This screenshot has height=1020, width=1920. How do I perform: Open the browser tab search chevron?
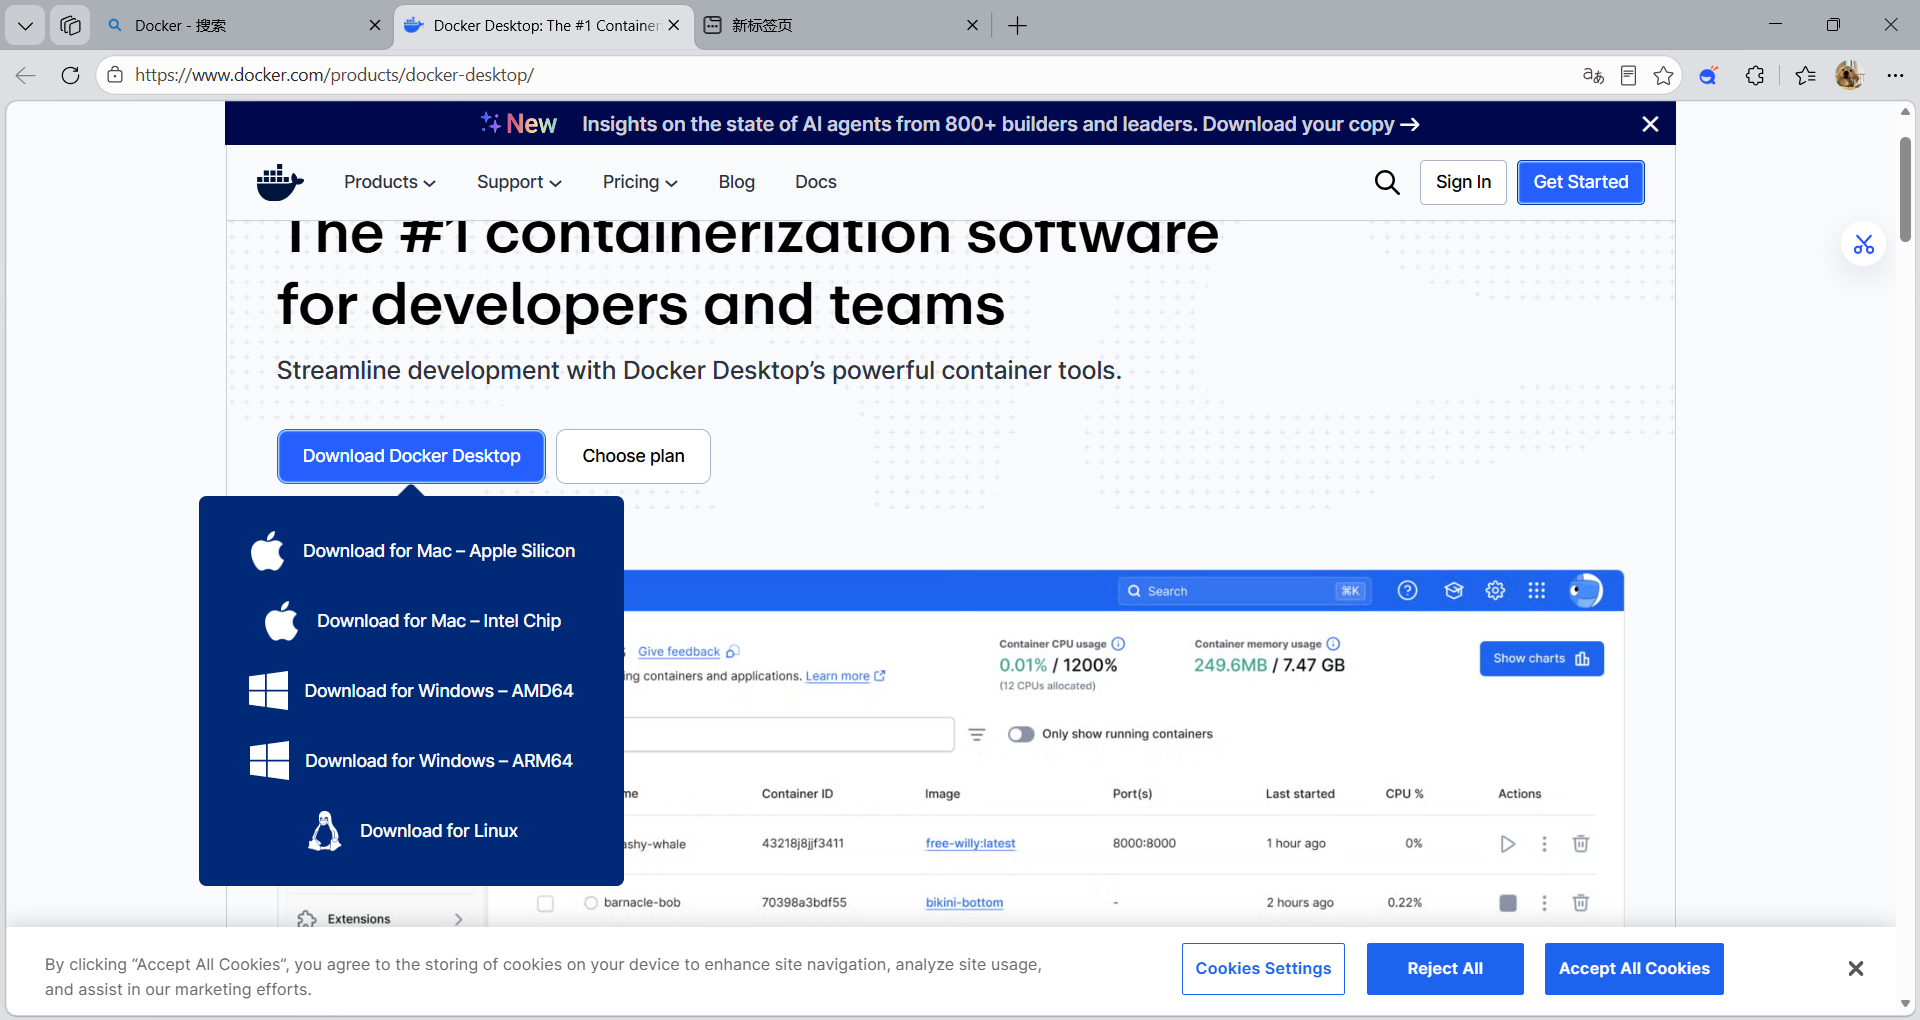[25, 25]
